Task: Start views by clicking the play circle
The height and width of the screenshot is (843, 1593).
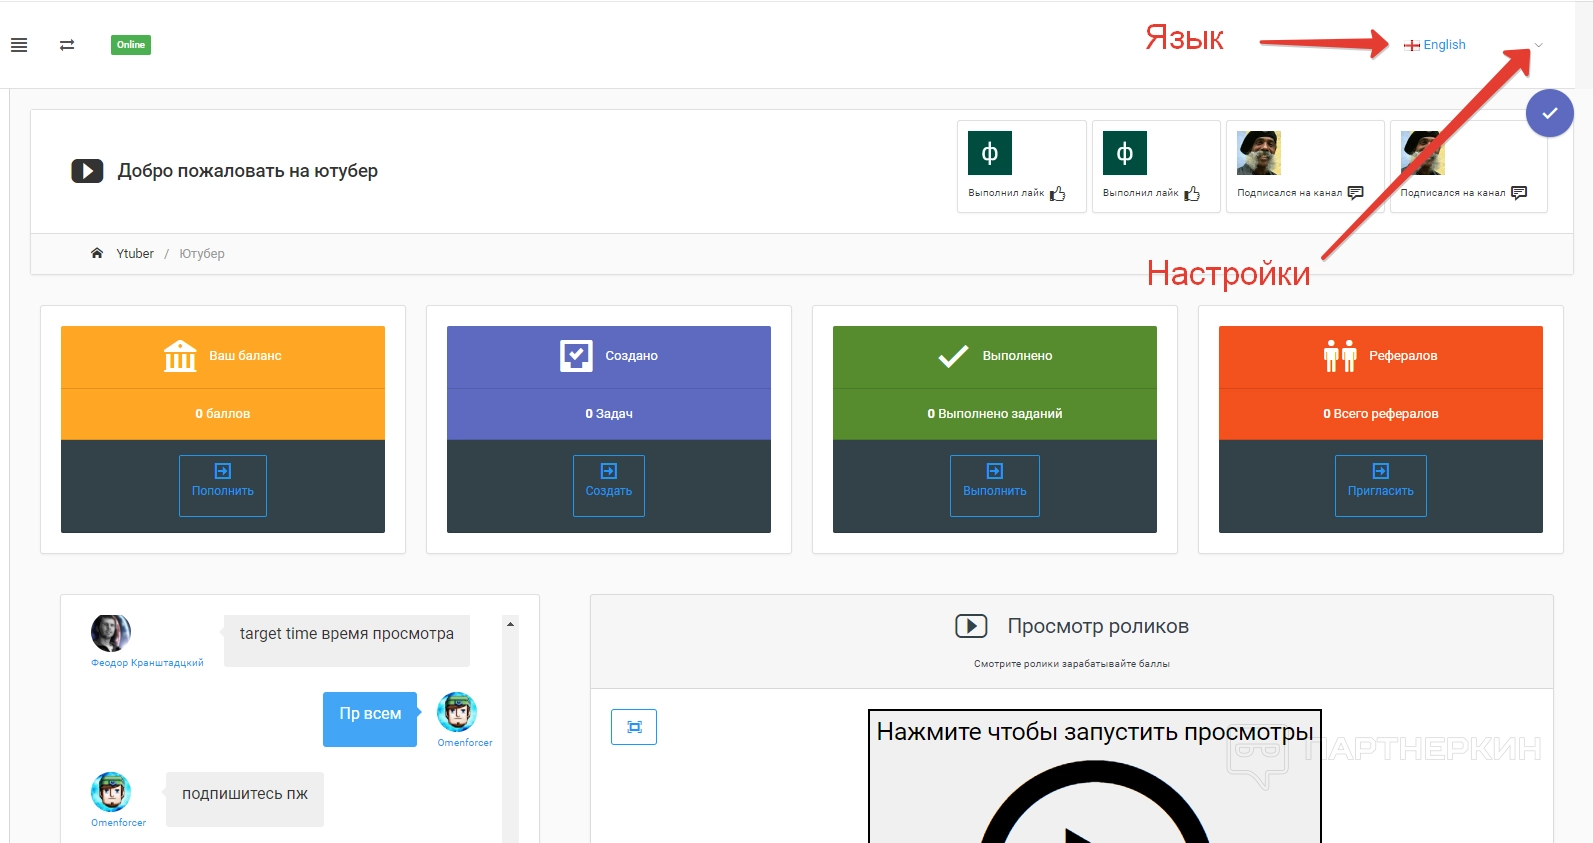Action: 1094,810
